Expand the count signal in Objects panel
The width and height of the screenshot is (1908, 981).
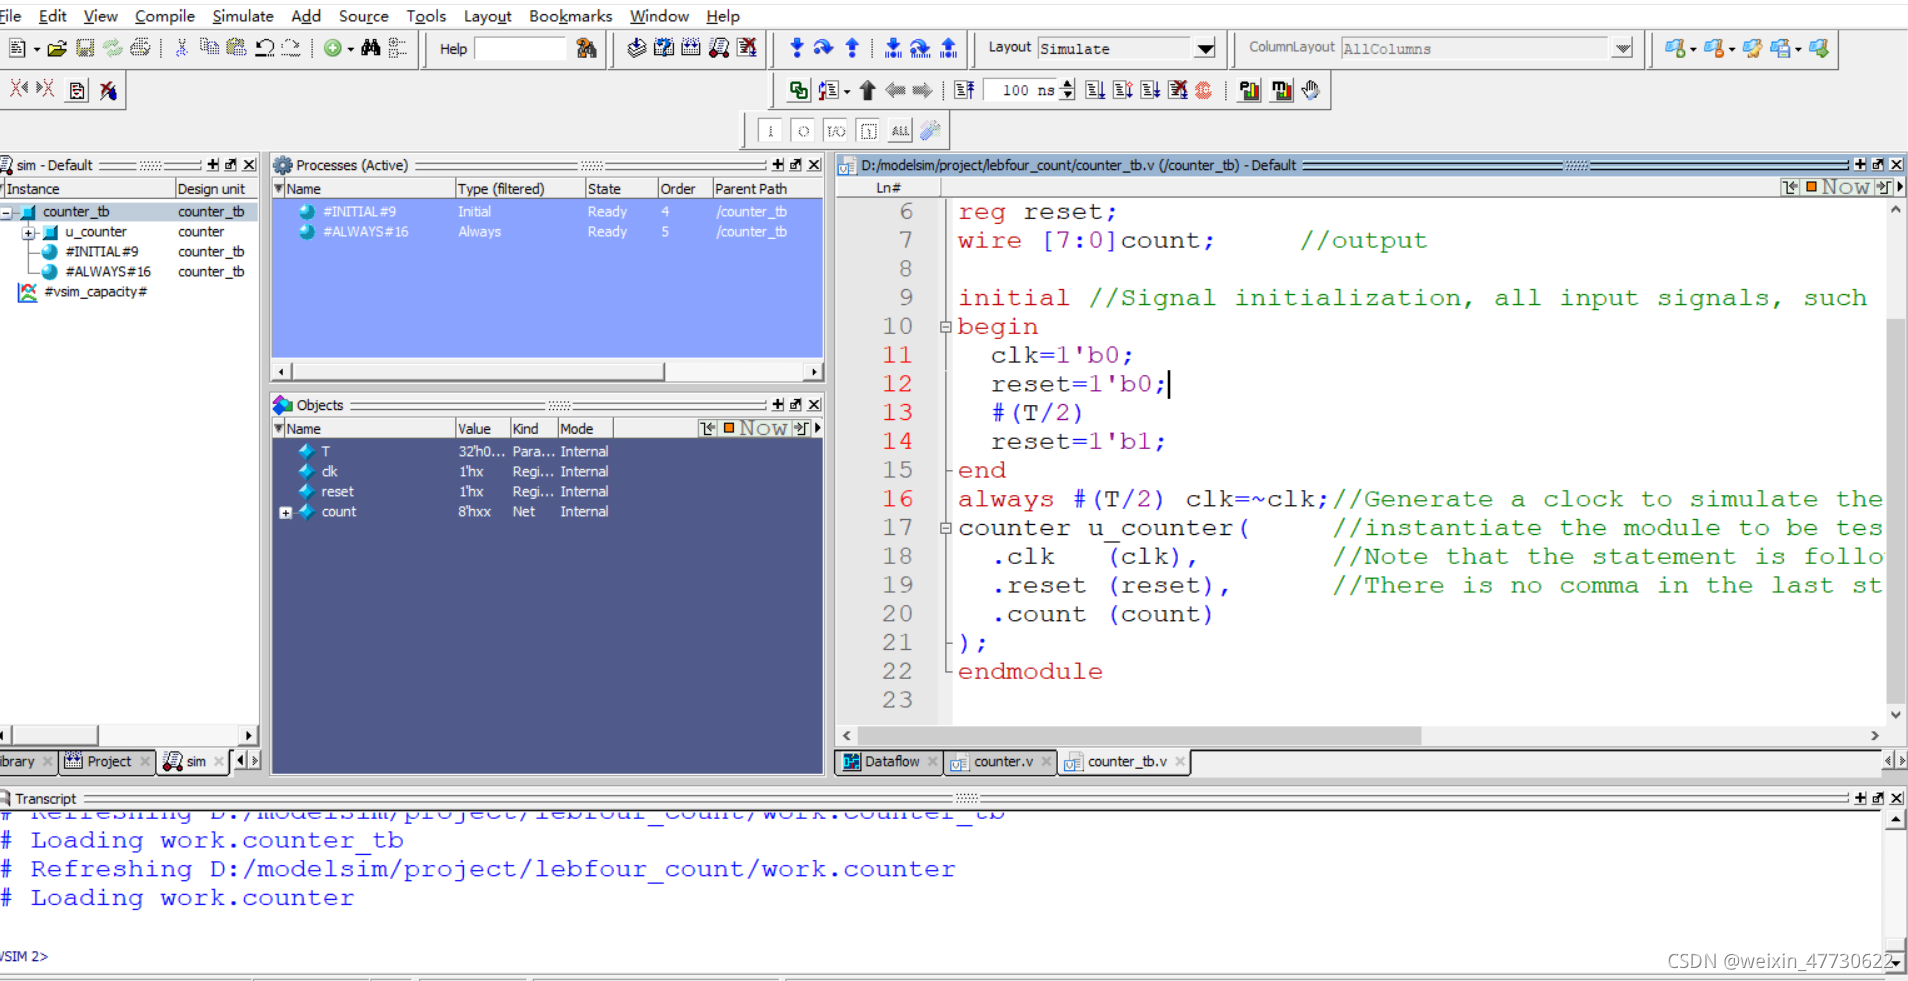tap(286, 512)
